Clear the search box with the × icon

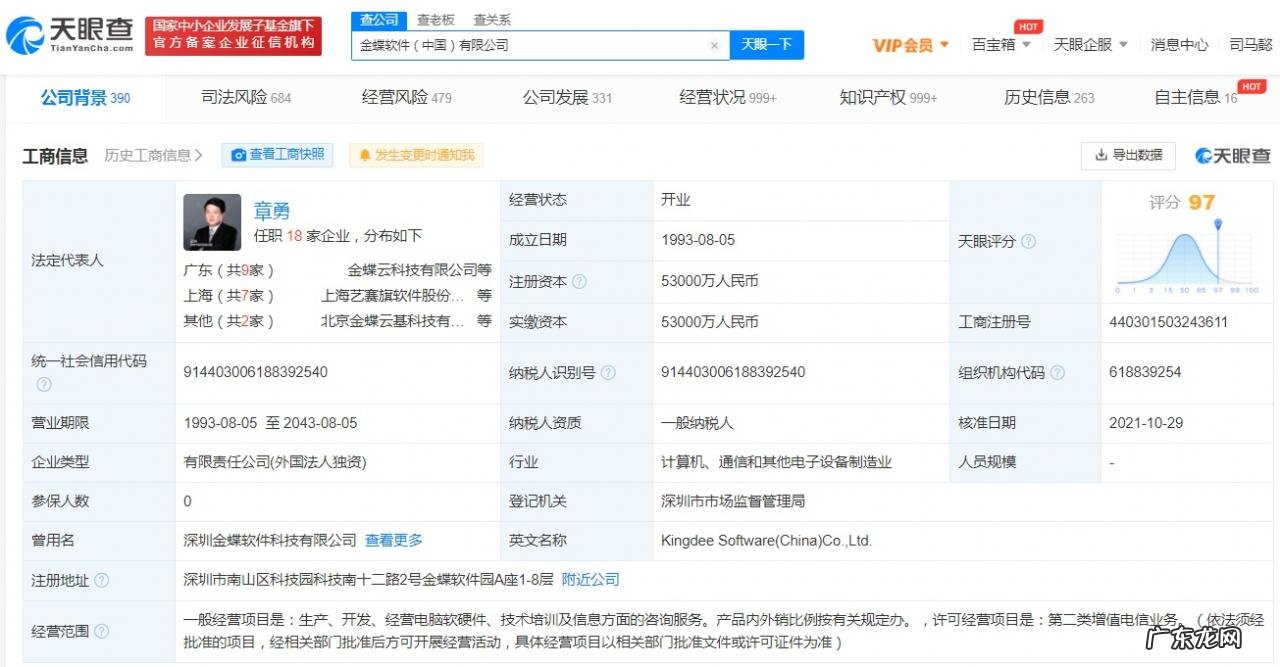pyautogui.click(x=714, y=45)
